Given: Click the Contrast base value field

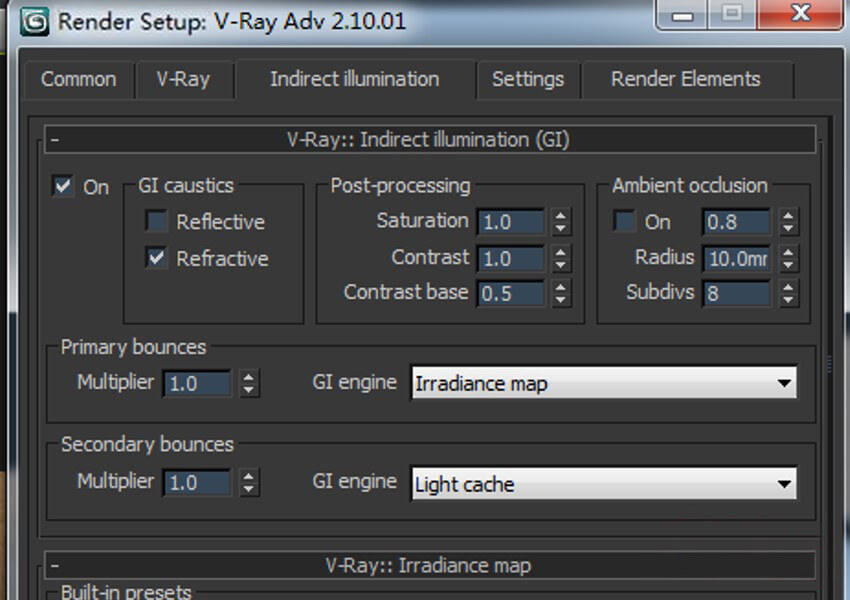Looking at the screenshot, I should tap(511, 294).
